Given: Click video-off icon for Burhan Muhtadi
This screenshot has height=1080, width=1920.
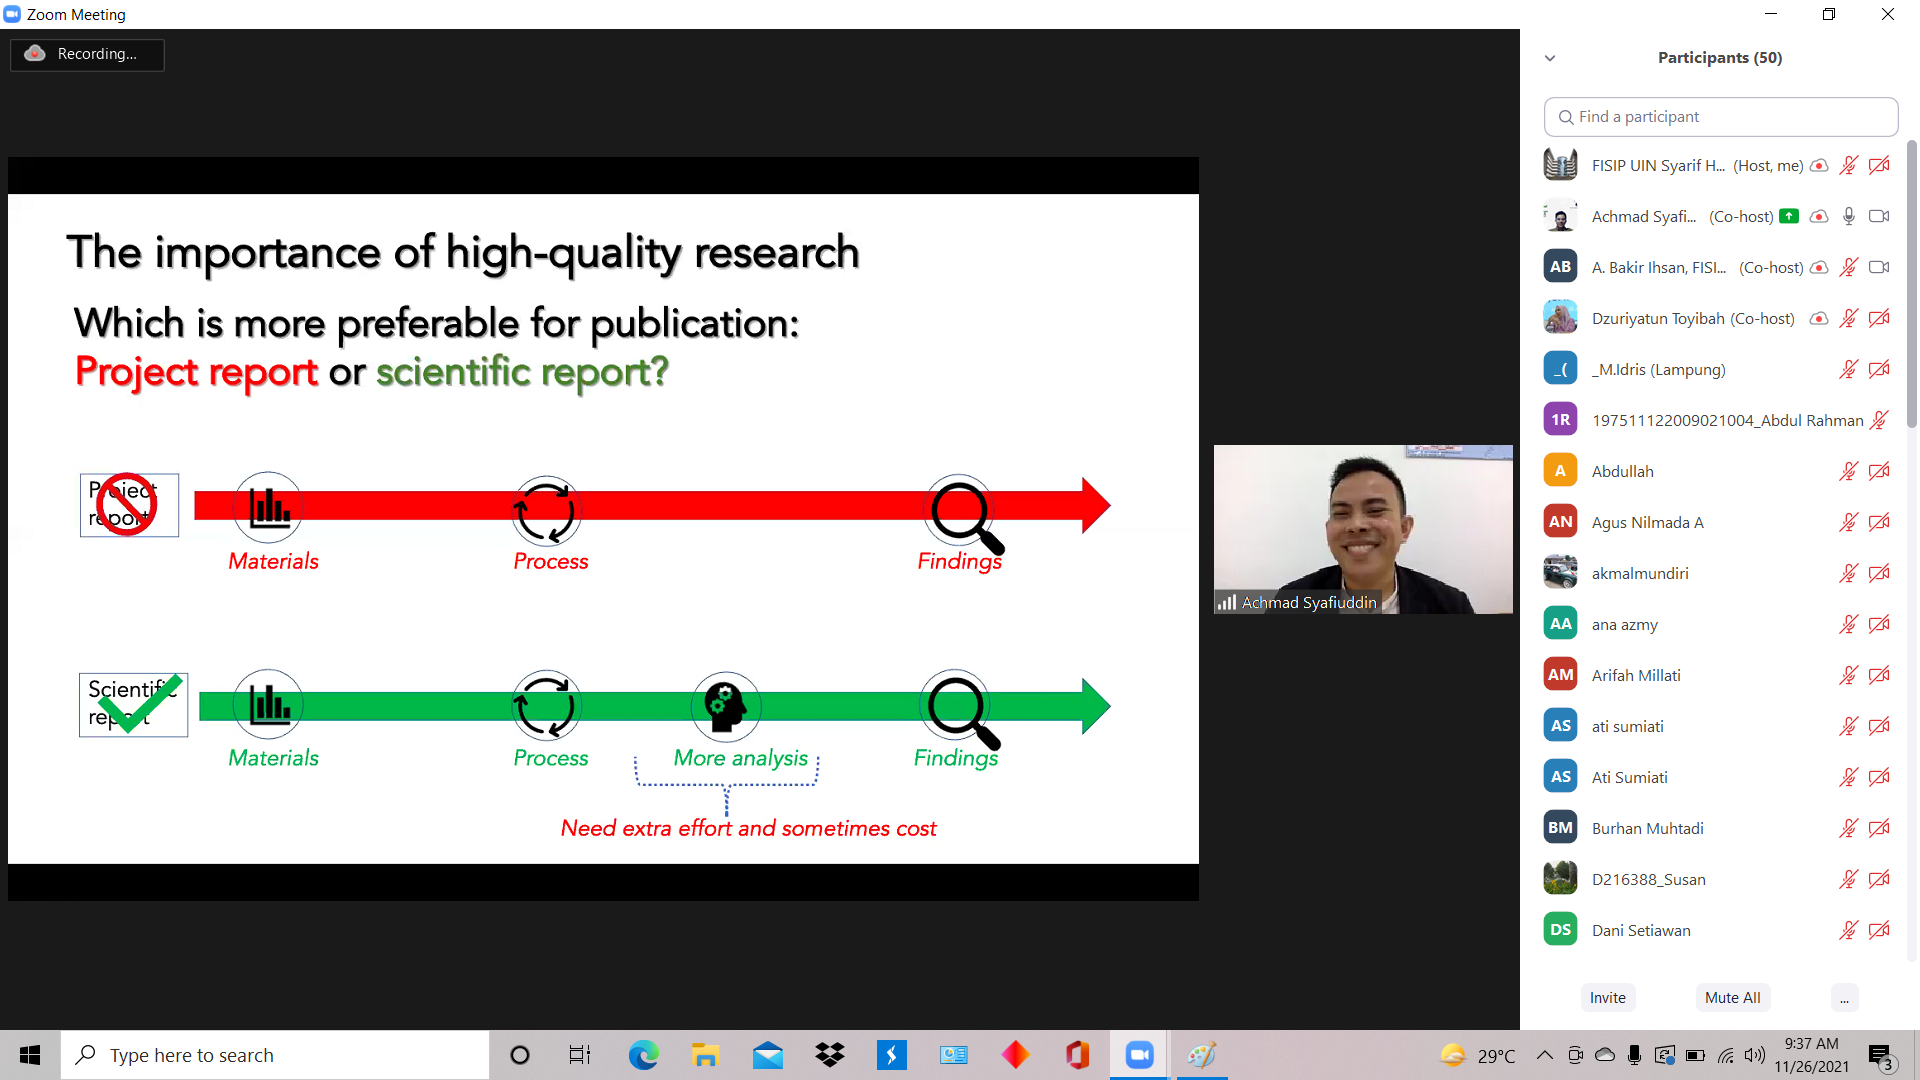Looking at the screenshot, I should pos(1879,828).
